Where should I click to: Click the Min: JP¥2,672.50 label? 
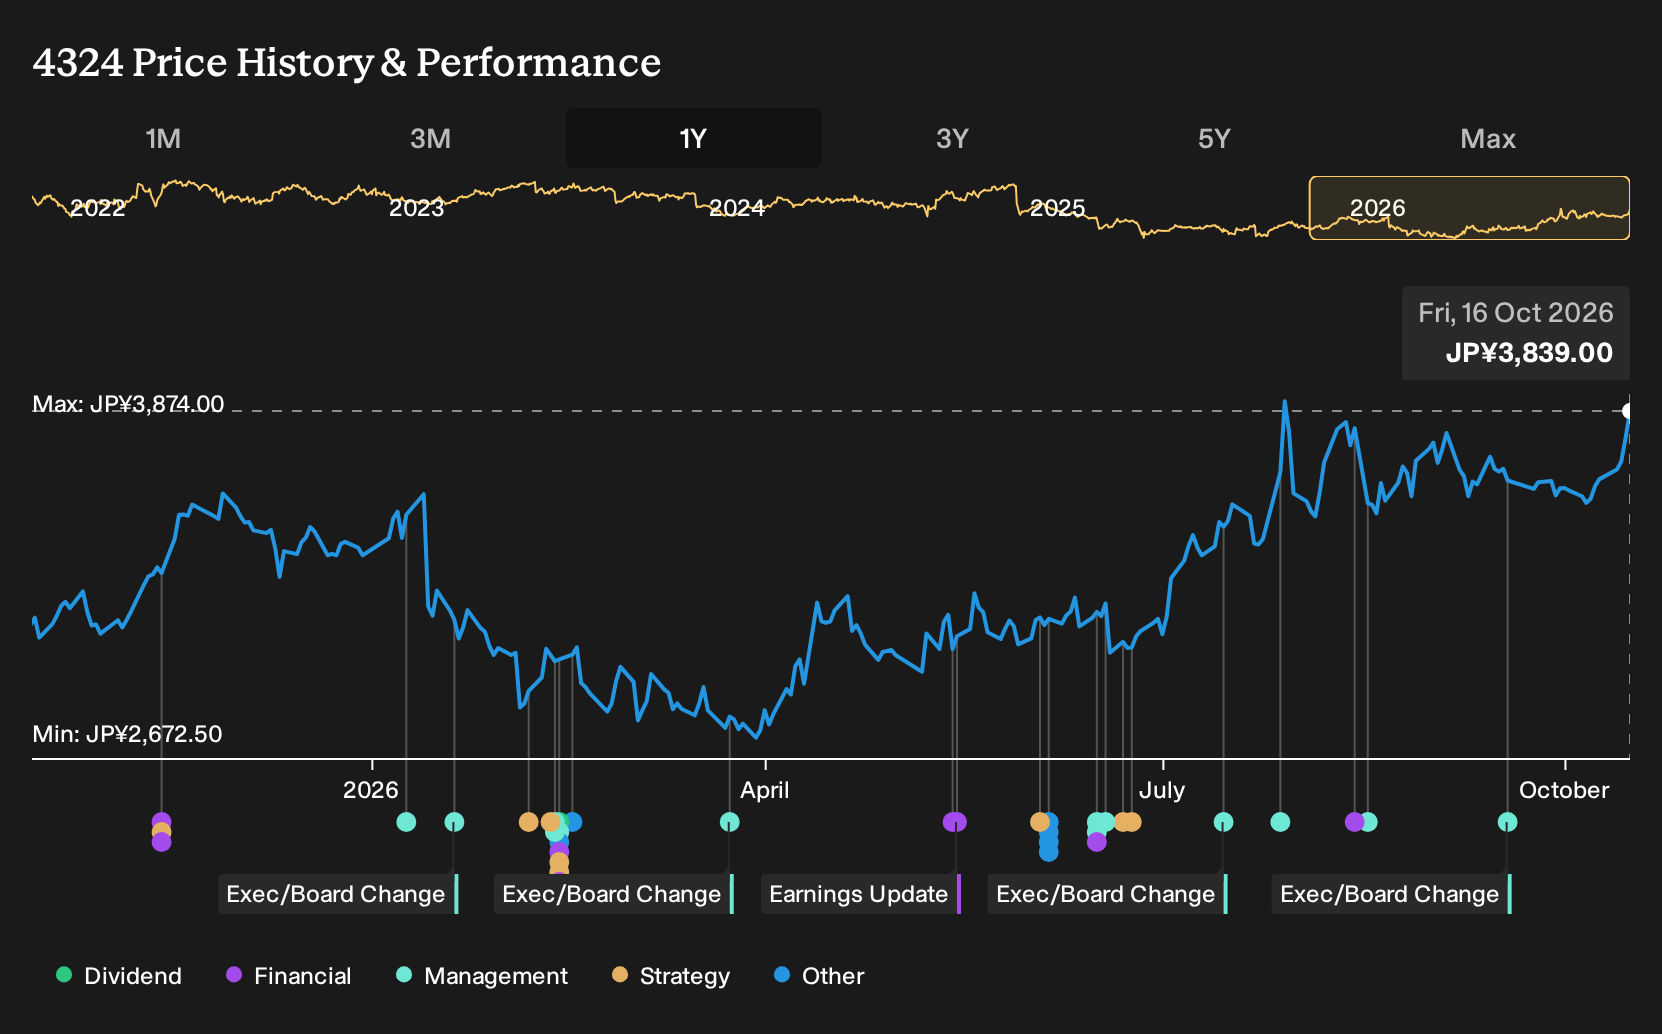(127, 734)
